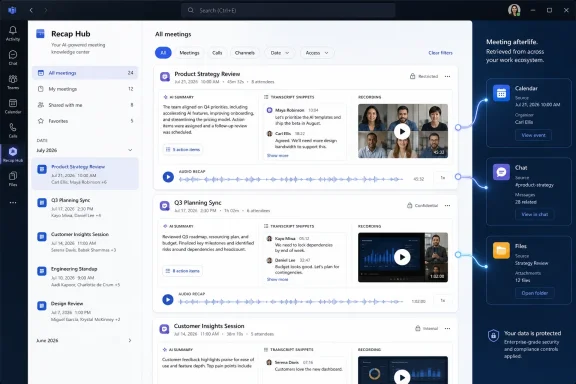The image size is (576, 384).
Task: Select My meetings in sidebar
Action: [x=85, y=89]
